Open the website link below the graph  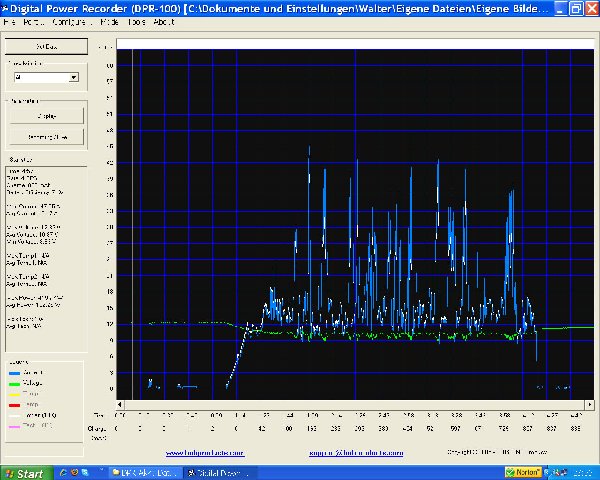coord(206,451)
